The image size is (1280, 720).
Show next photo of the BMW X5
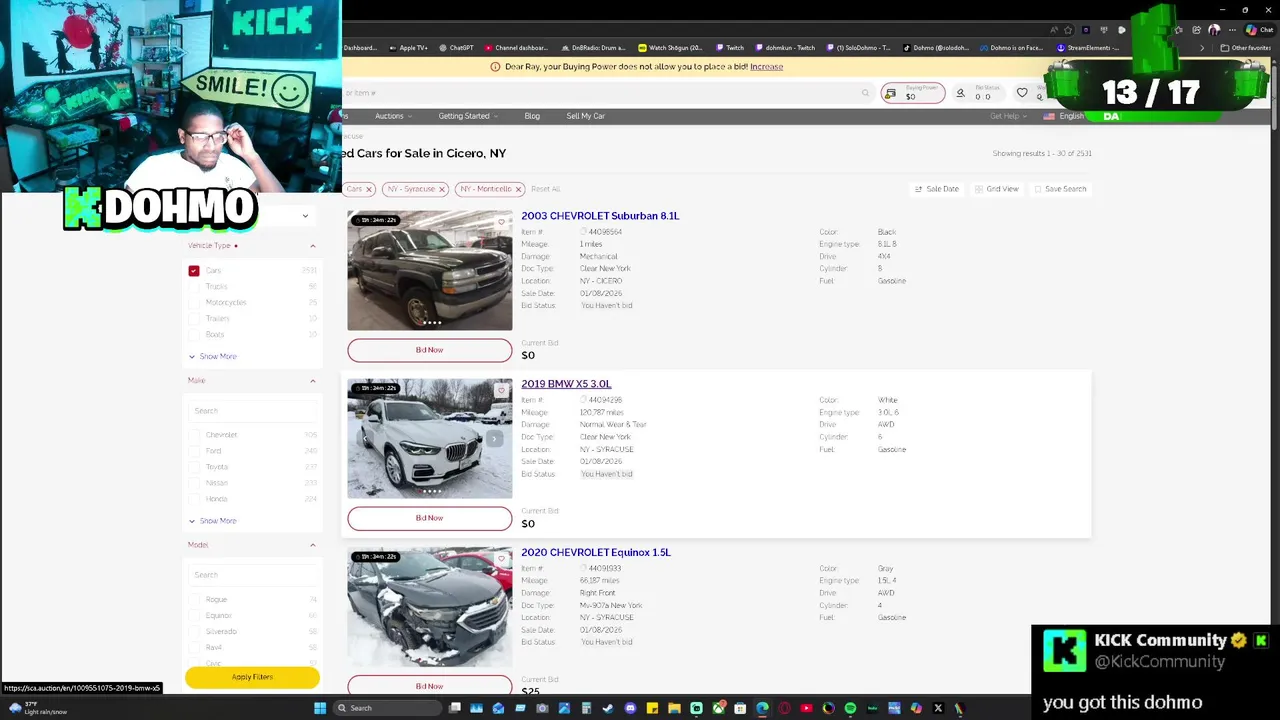pyautogui.click(x=495, y=439)
